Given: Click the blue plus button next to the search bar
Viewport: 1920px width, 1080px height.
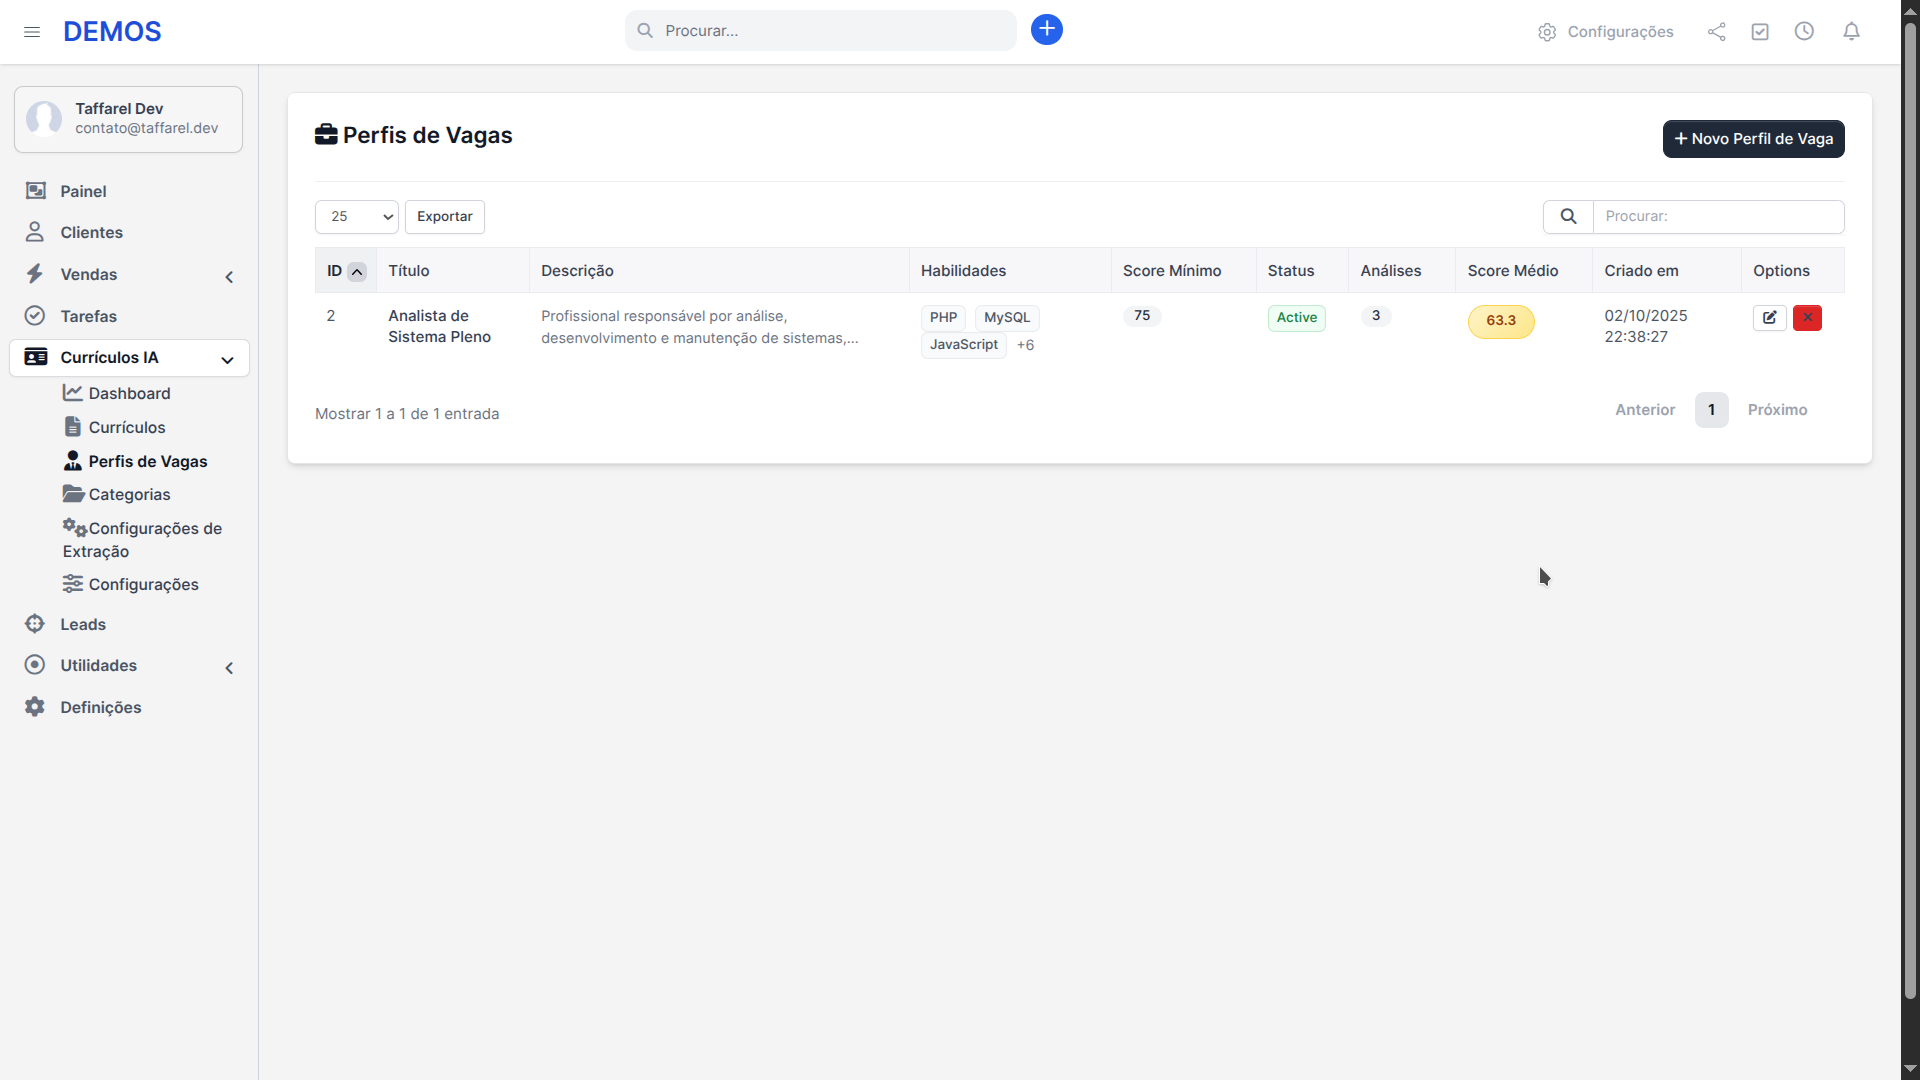Looking at the screenshot, I should [x=1047, y=29].
